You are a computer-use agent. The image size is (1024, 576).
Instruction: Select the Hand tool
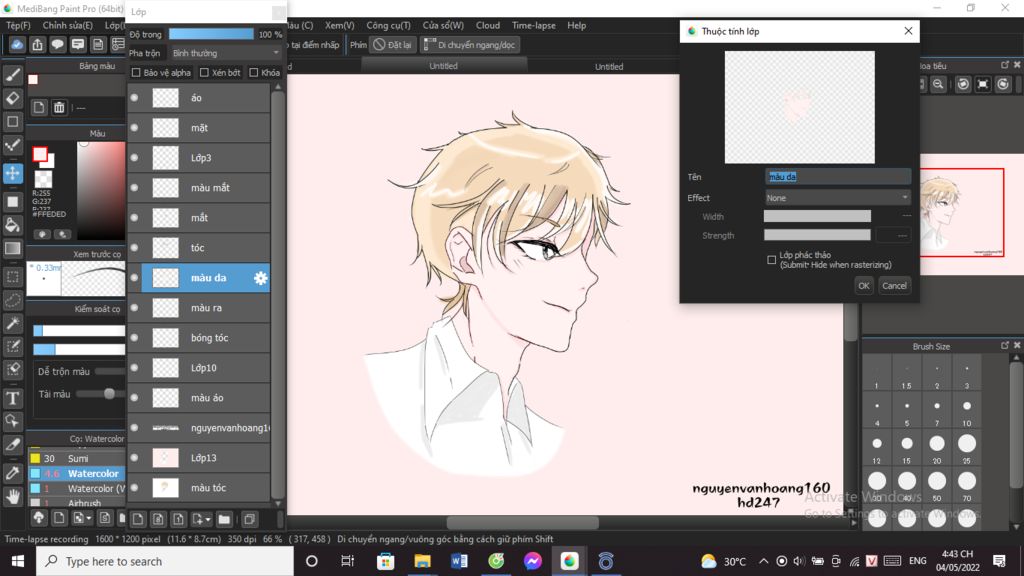12,497
